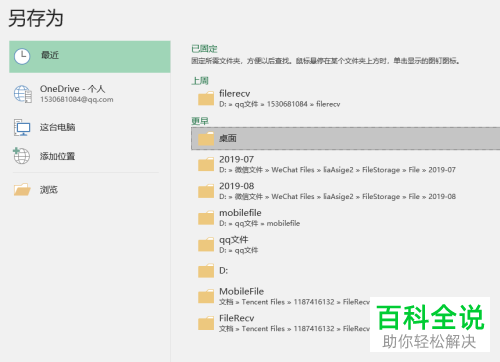
Task: Open the 2019-07 folder
Action: point(345,164)
